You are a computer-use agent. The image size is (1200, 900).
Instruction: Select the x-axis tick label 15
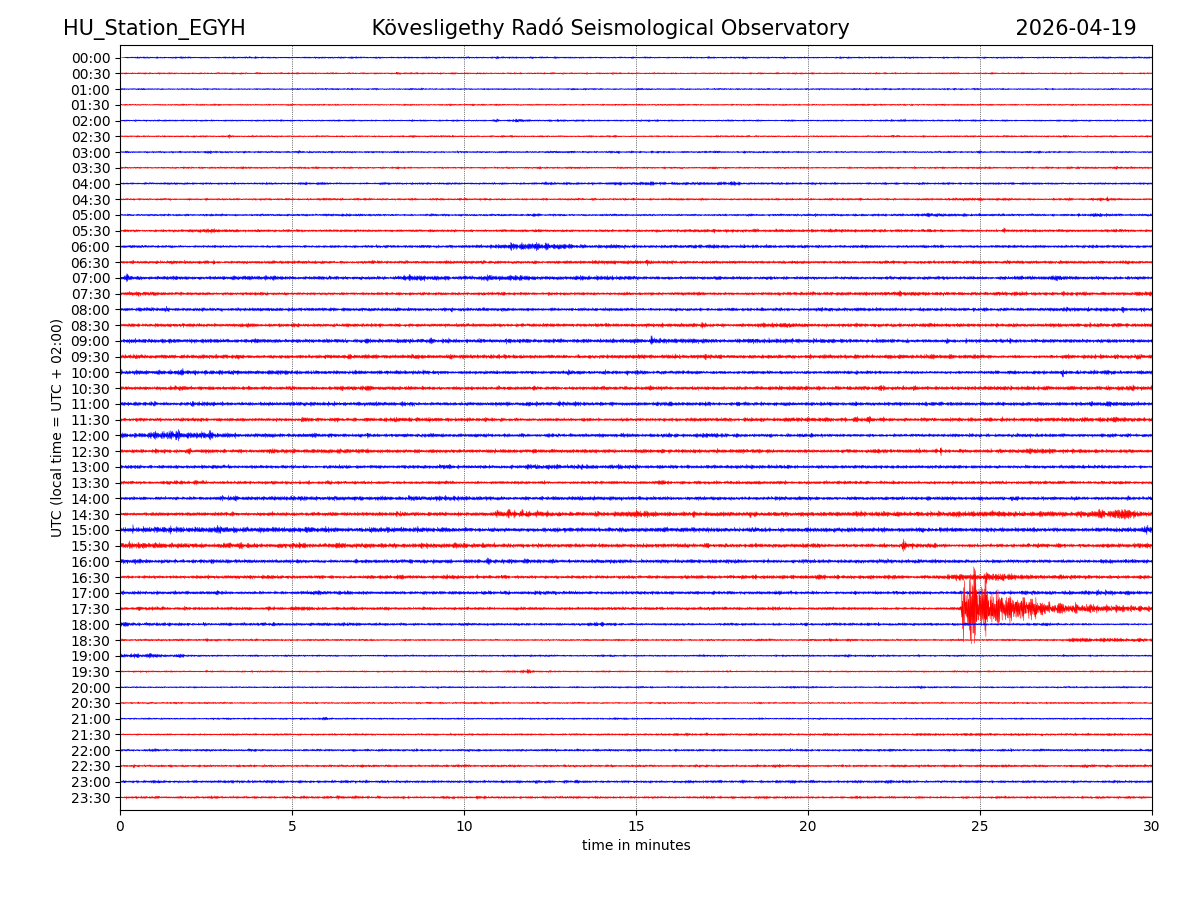pos(636,827)
